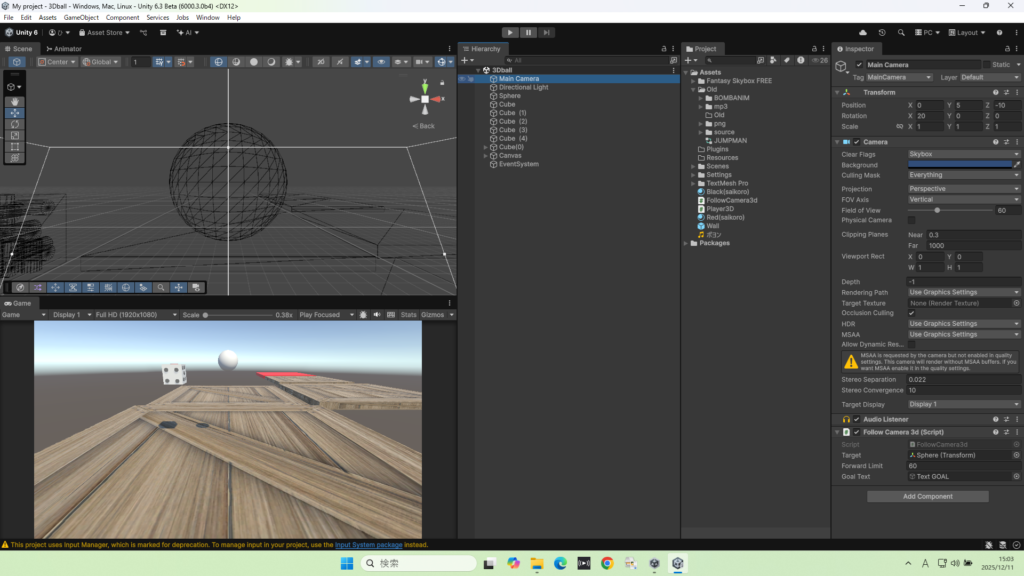The width and height of the screenshot is (1024, 576).
Task: Open the help icon for Transform component
Action: coord(996,92)
